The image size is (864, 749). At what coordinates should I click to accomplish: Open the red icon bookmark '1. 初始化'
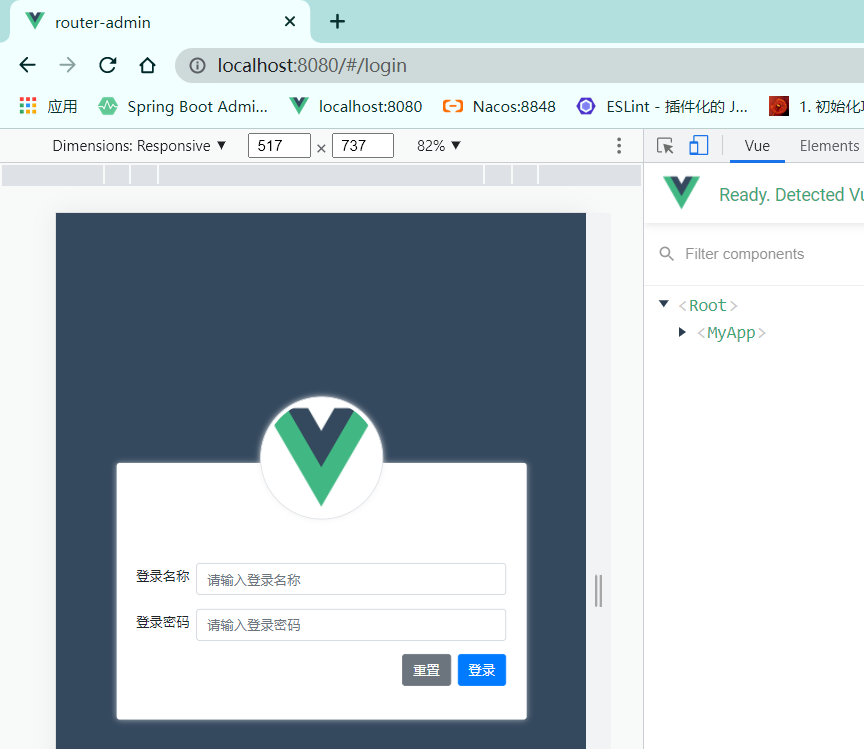coord(816,106)
